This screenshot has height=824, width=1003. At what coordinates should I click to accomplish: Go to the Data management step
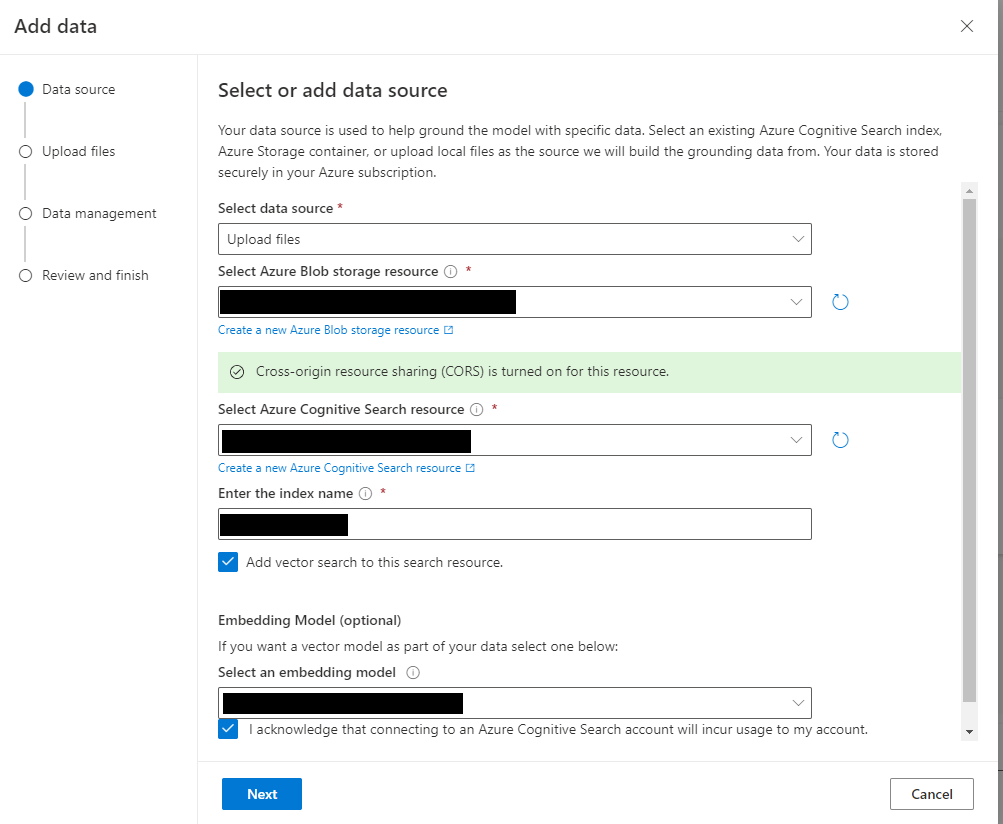coord(98,213)
